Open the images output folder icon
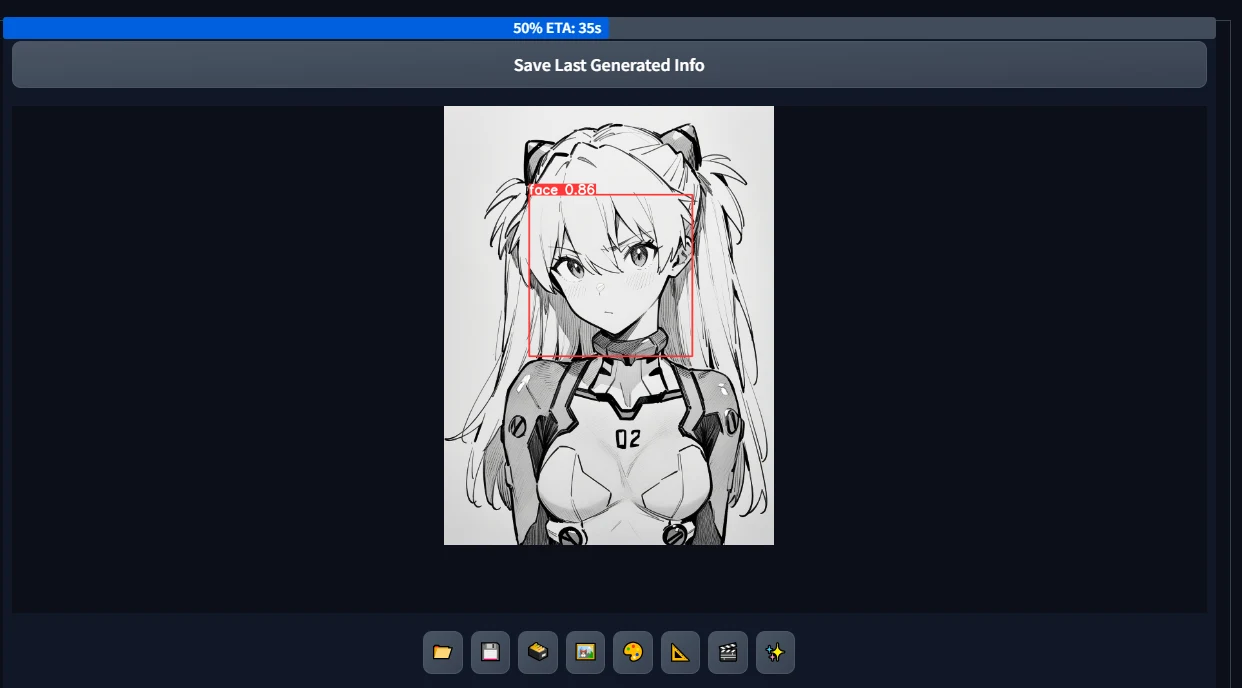Screen dimensions: 1242x688 click(443, 652)
